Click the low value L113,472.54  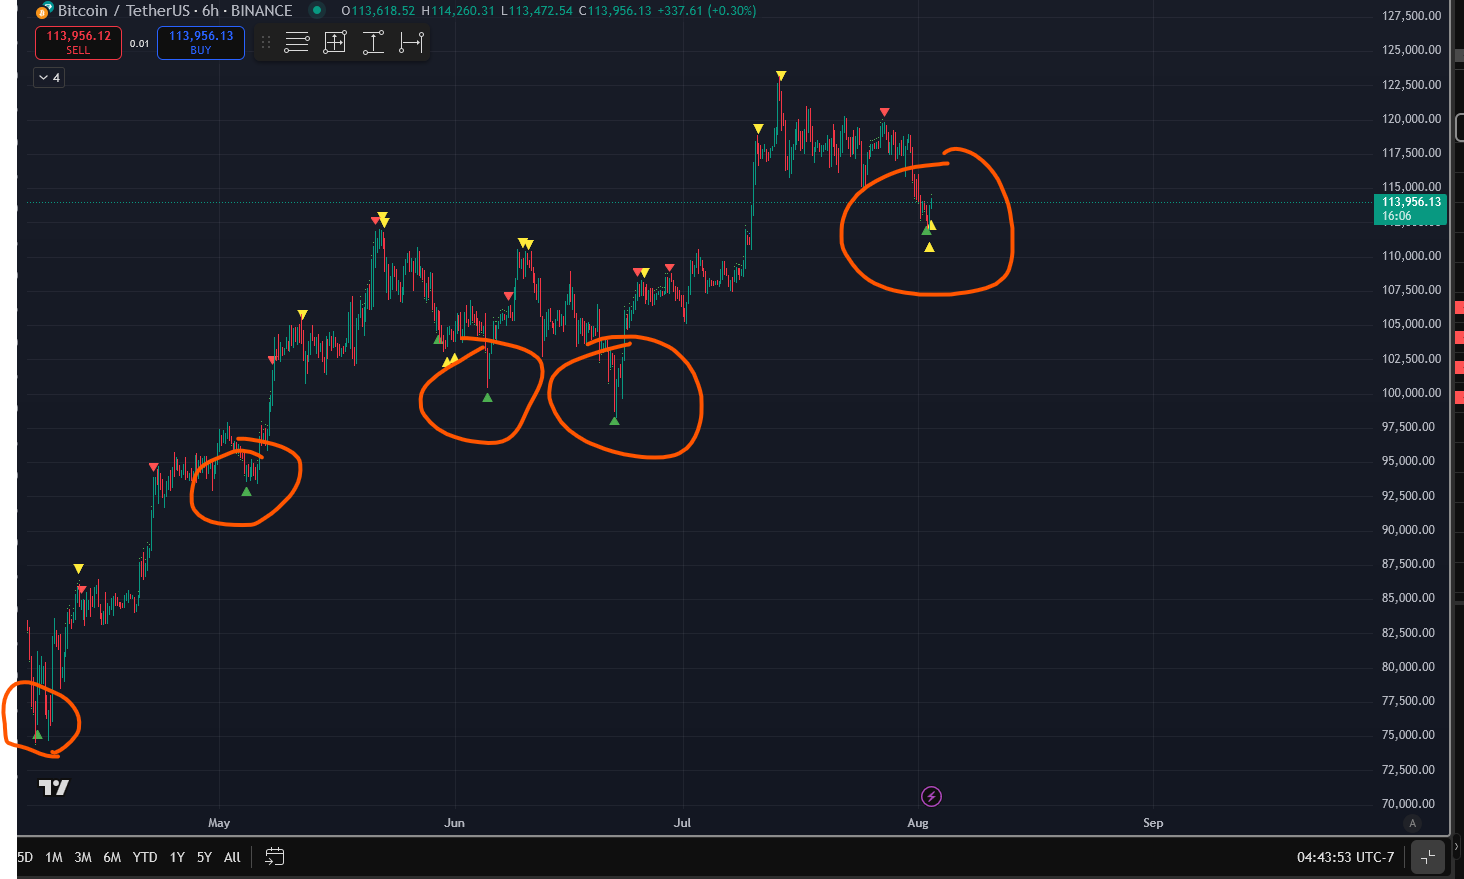pyautogui.click(x=537, y=11)
